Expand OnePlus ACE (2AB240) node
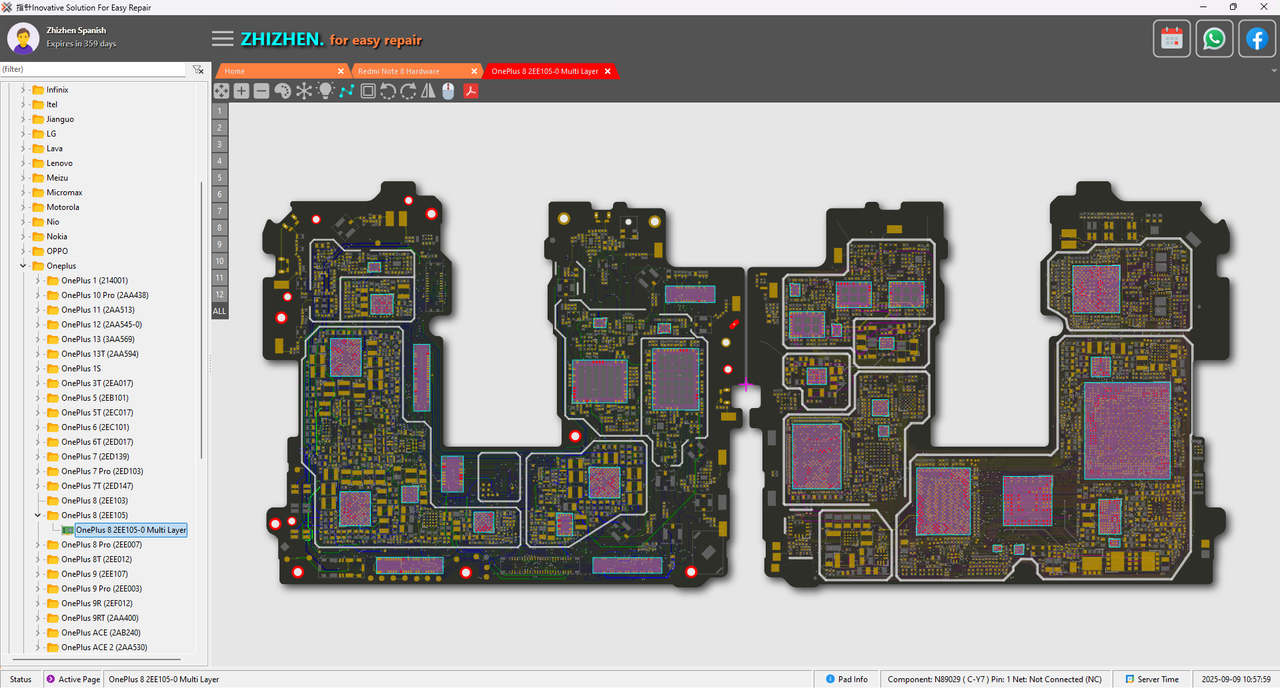The width and height of the screenshot is (1280, 688). coord(38,633)
